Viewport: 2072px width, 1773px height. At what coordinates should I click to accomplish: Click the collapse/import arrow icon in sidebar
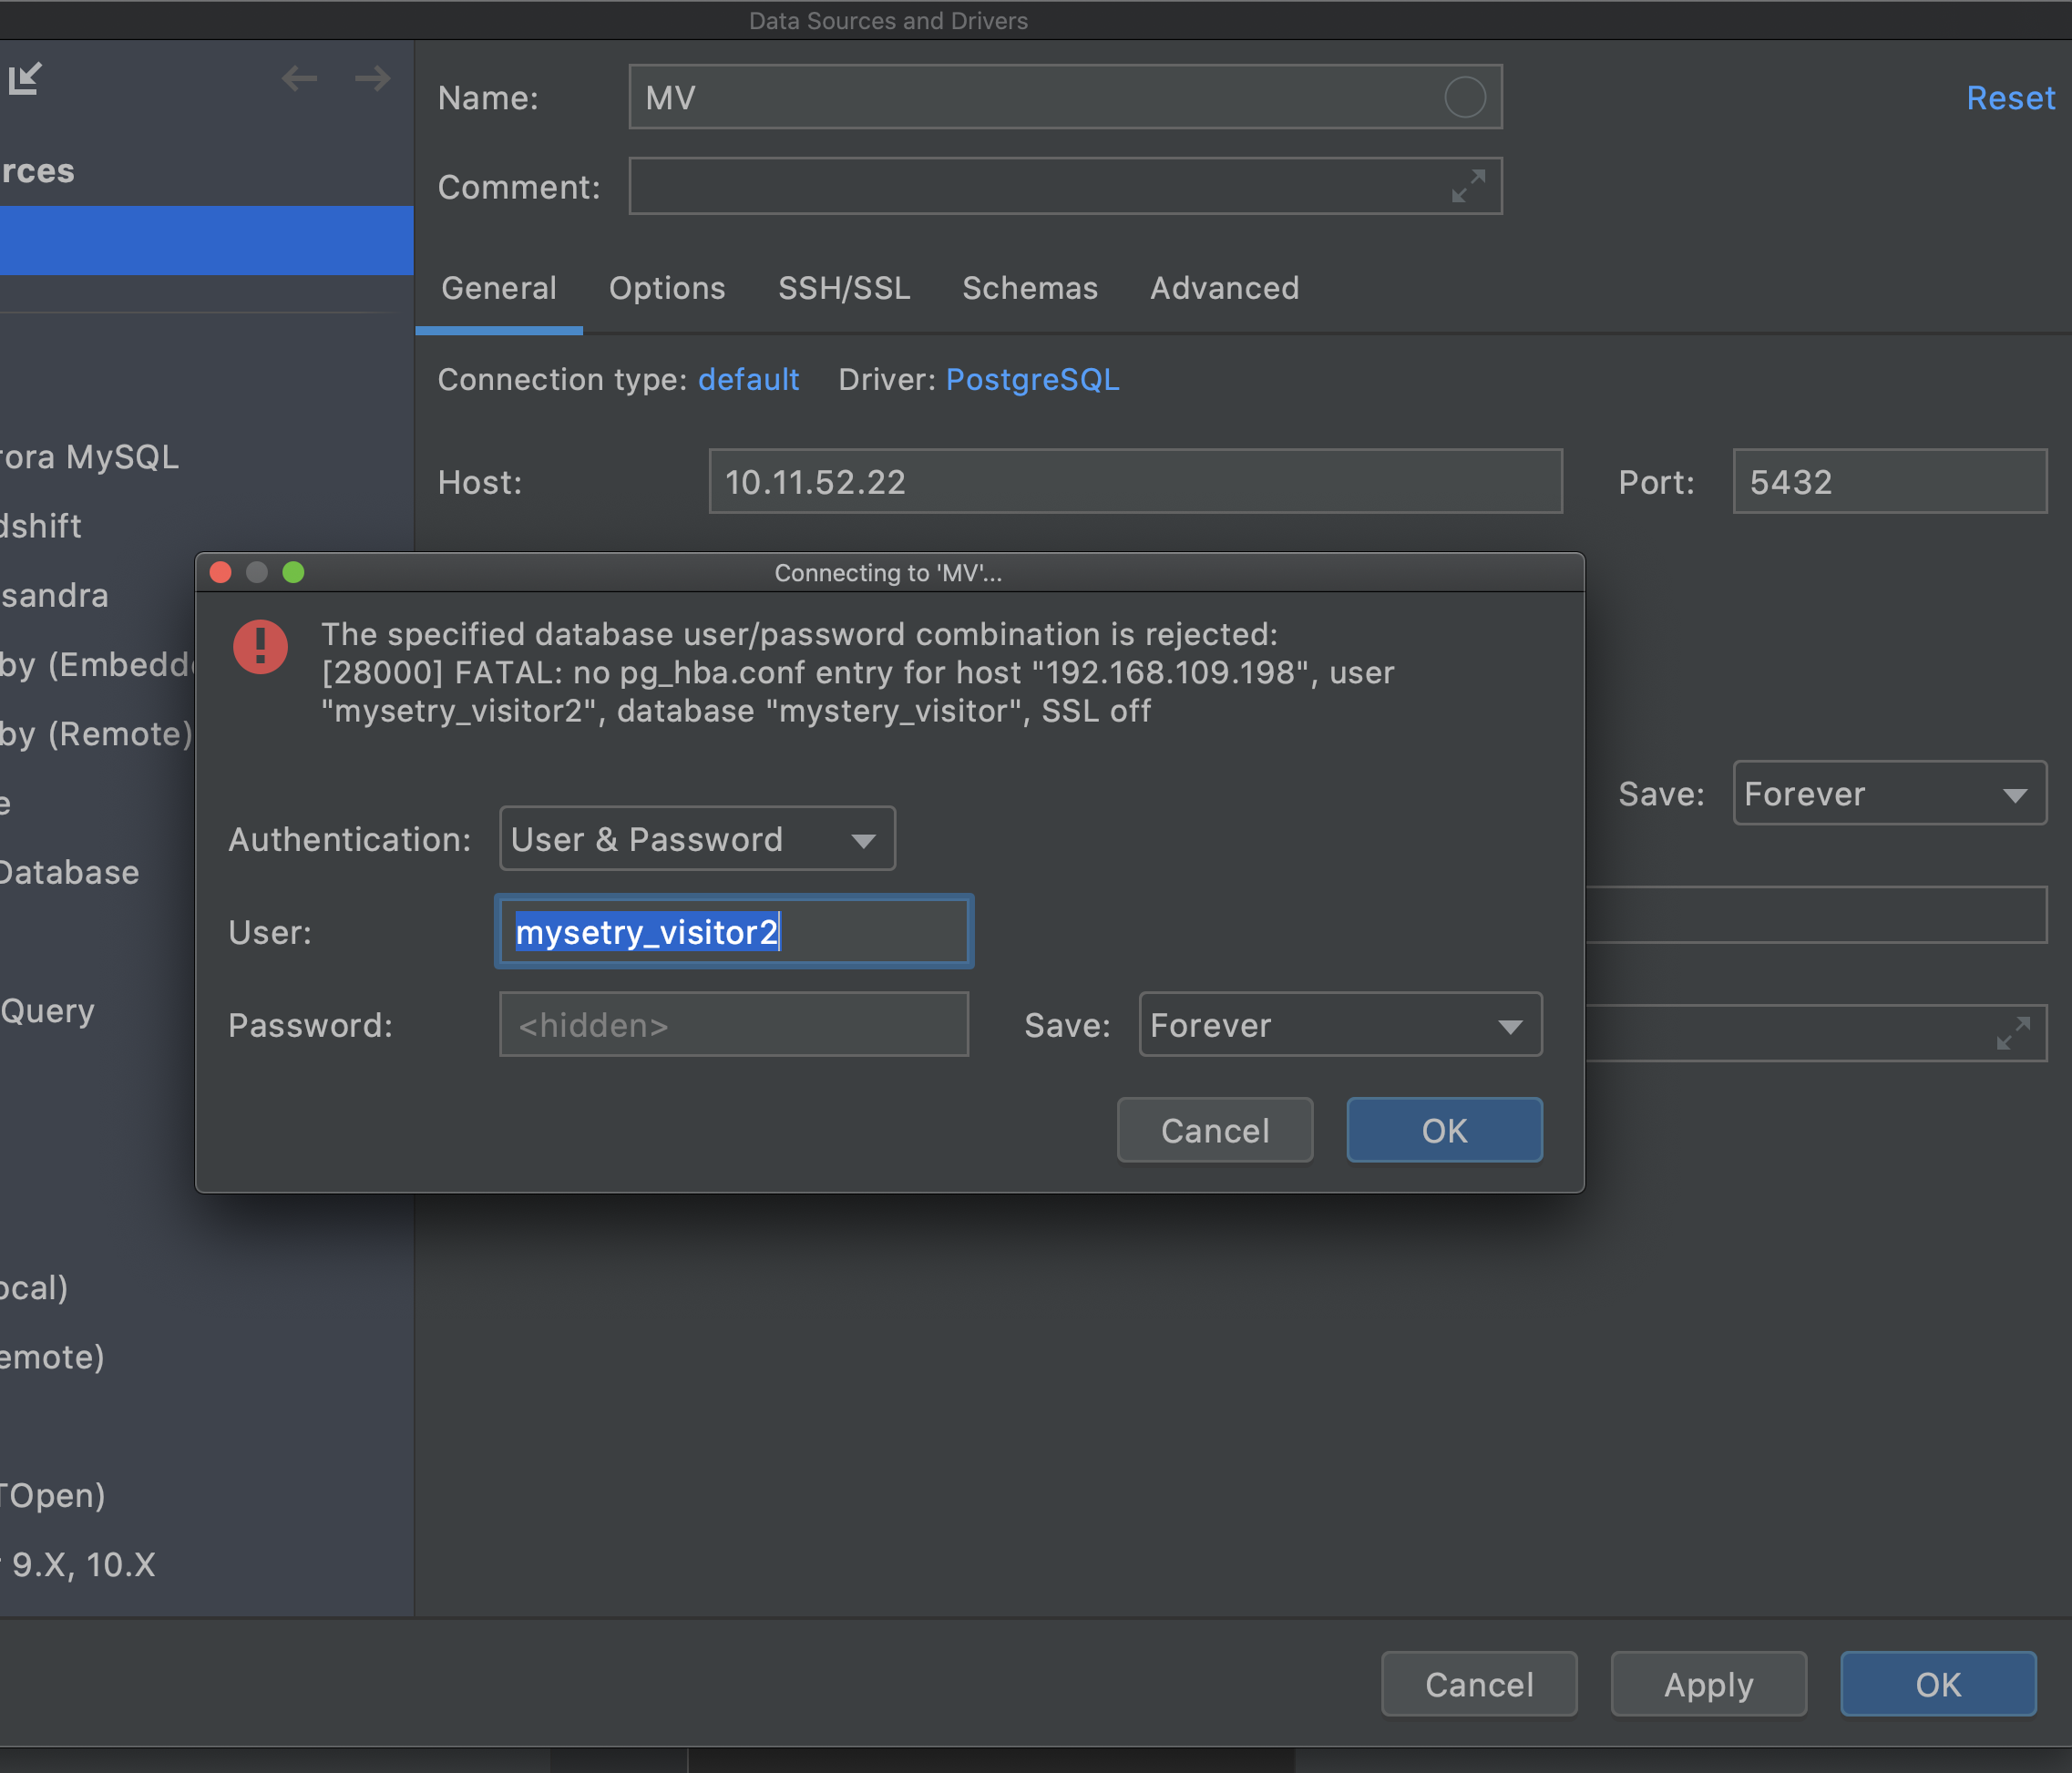[x=25, y=78]
